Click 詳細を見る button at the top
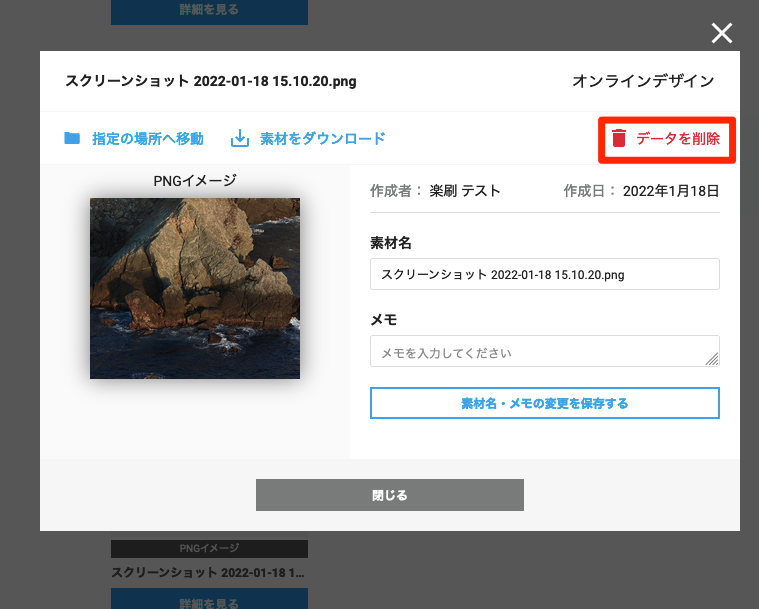 pyautogui.click(x=209, y=12)
